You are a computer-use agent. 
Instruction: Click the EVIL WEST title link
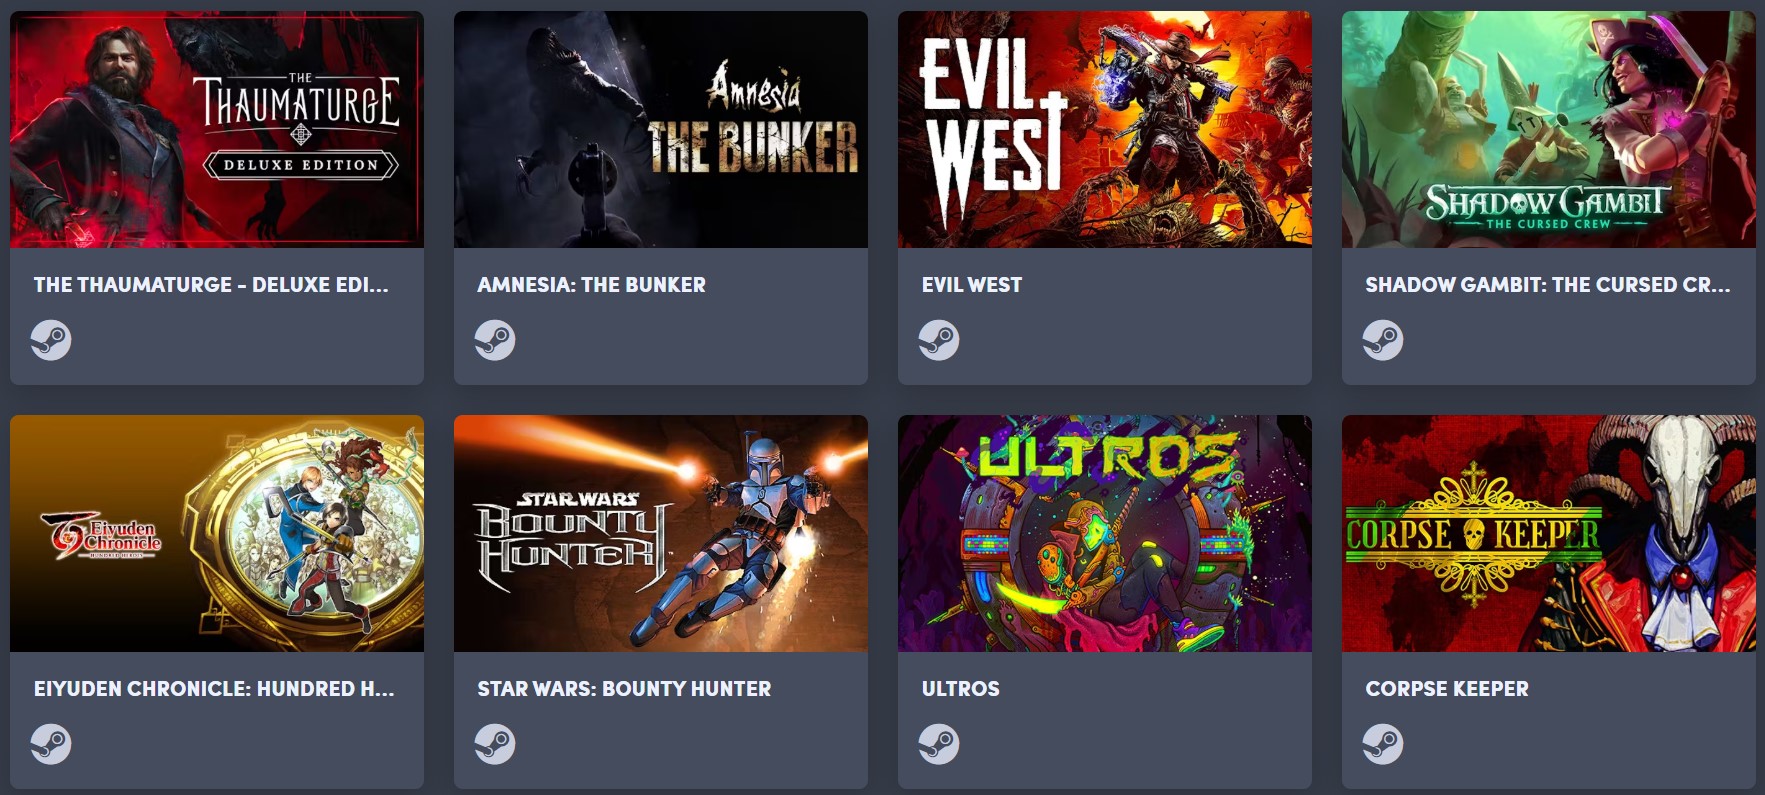pyautogui.click(x=972, y=285)
